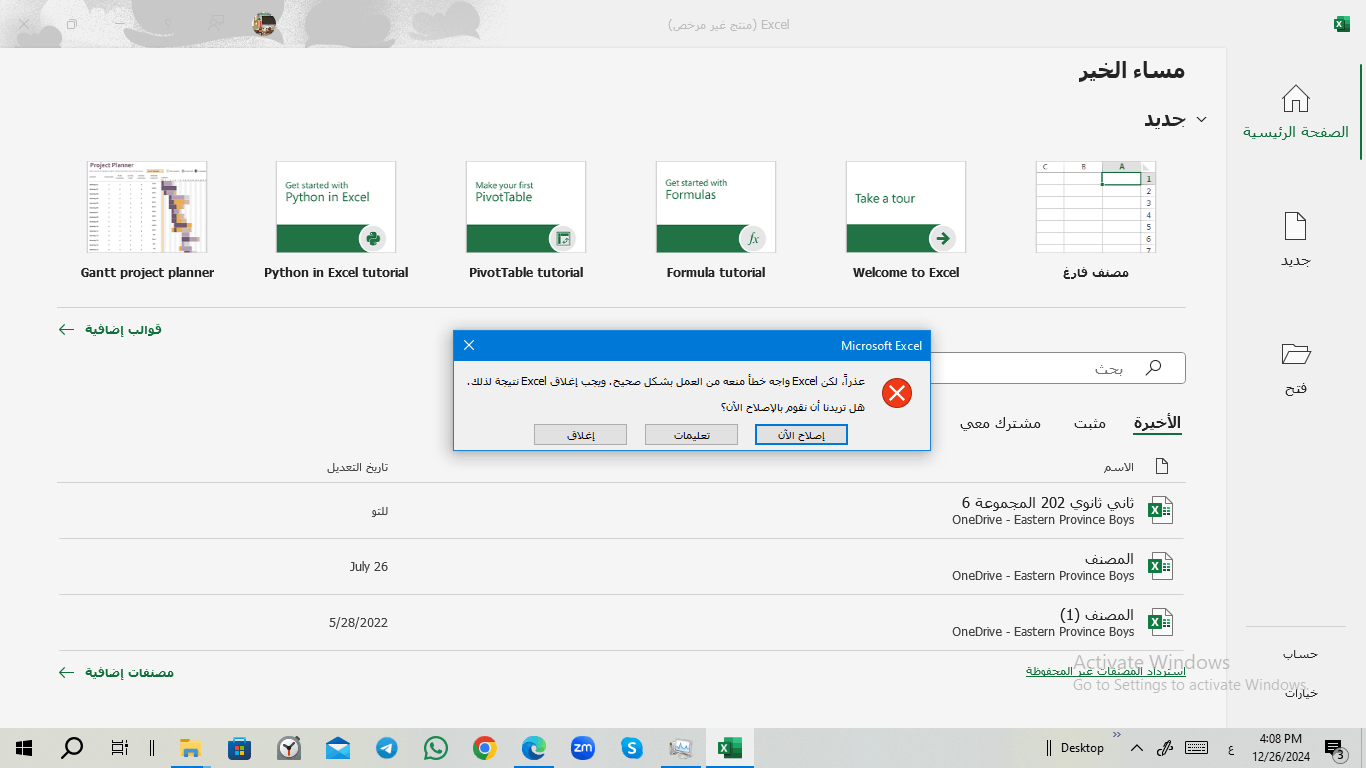Click recover unsaved workbooks link
This screenshot has height=768, width=1366.
(1105, 671)
